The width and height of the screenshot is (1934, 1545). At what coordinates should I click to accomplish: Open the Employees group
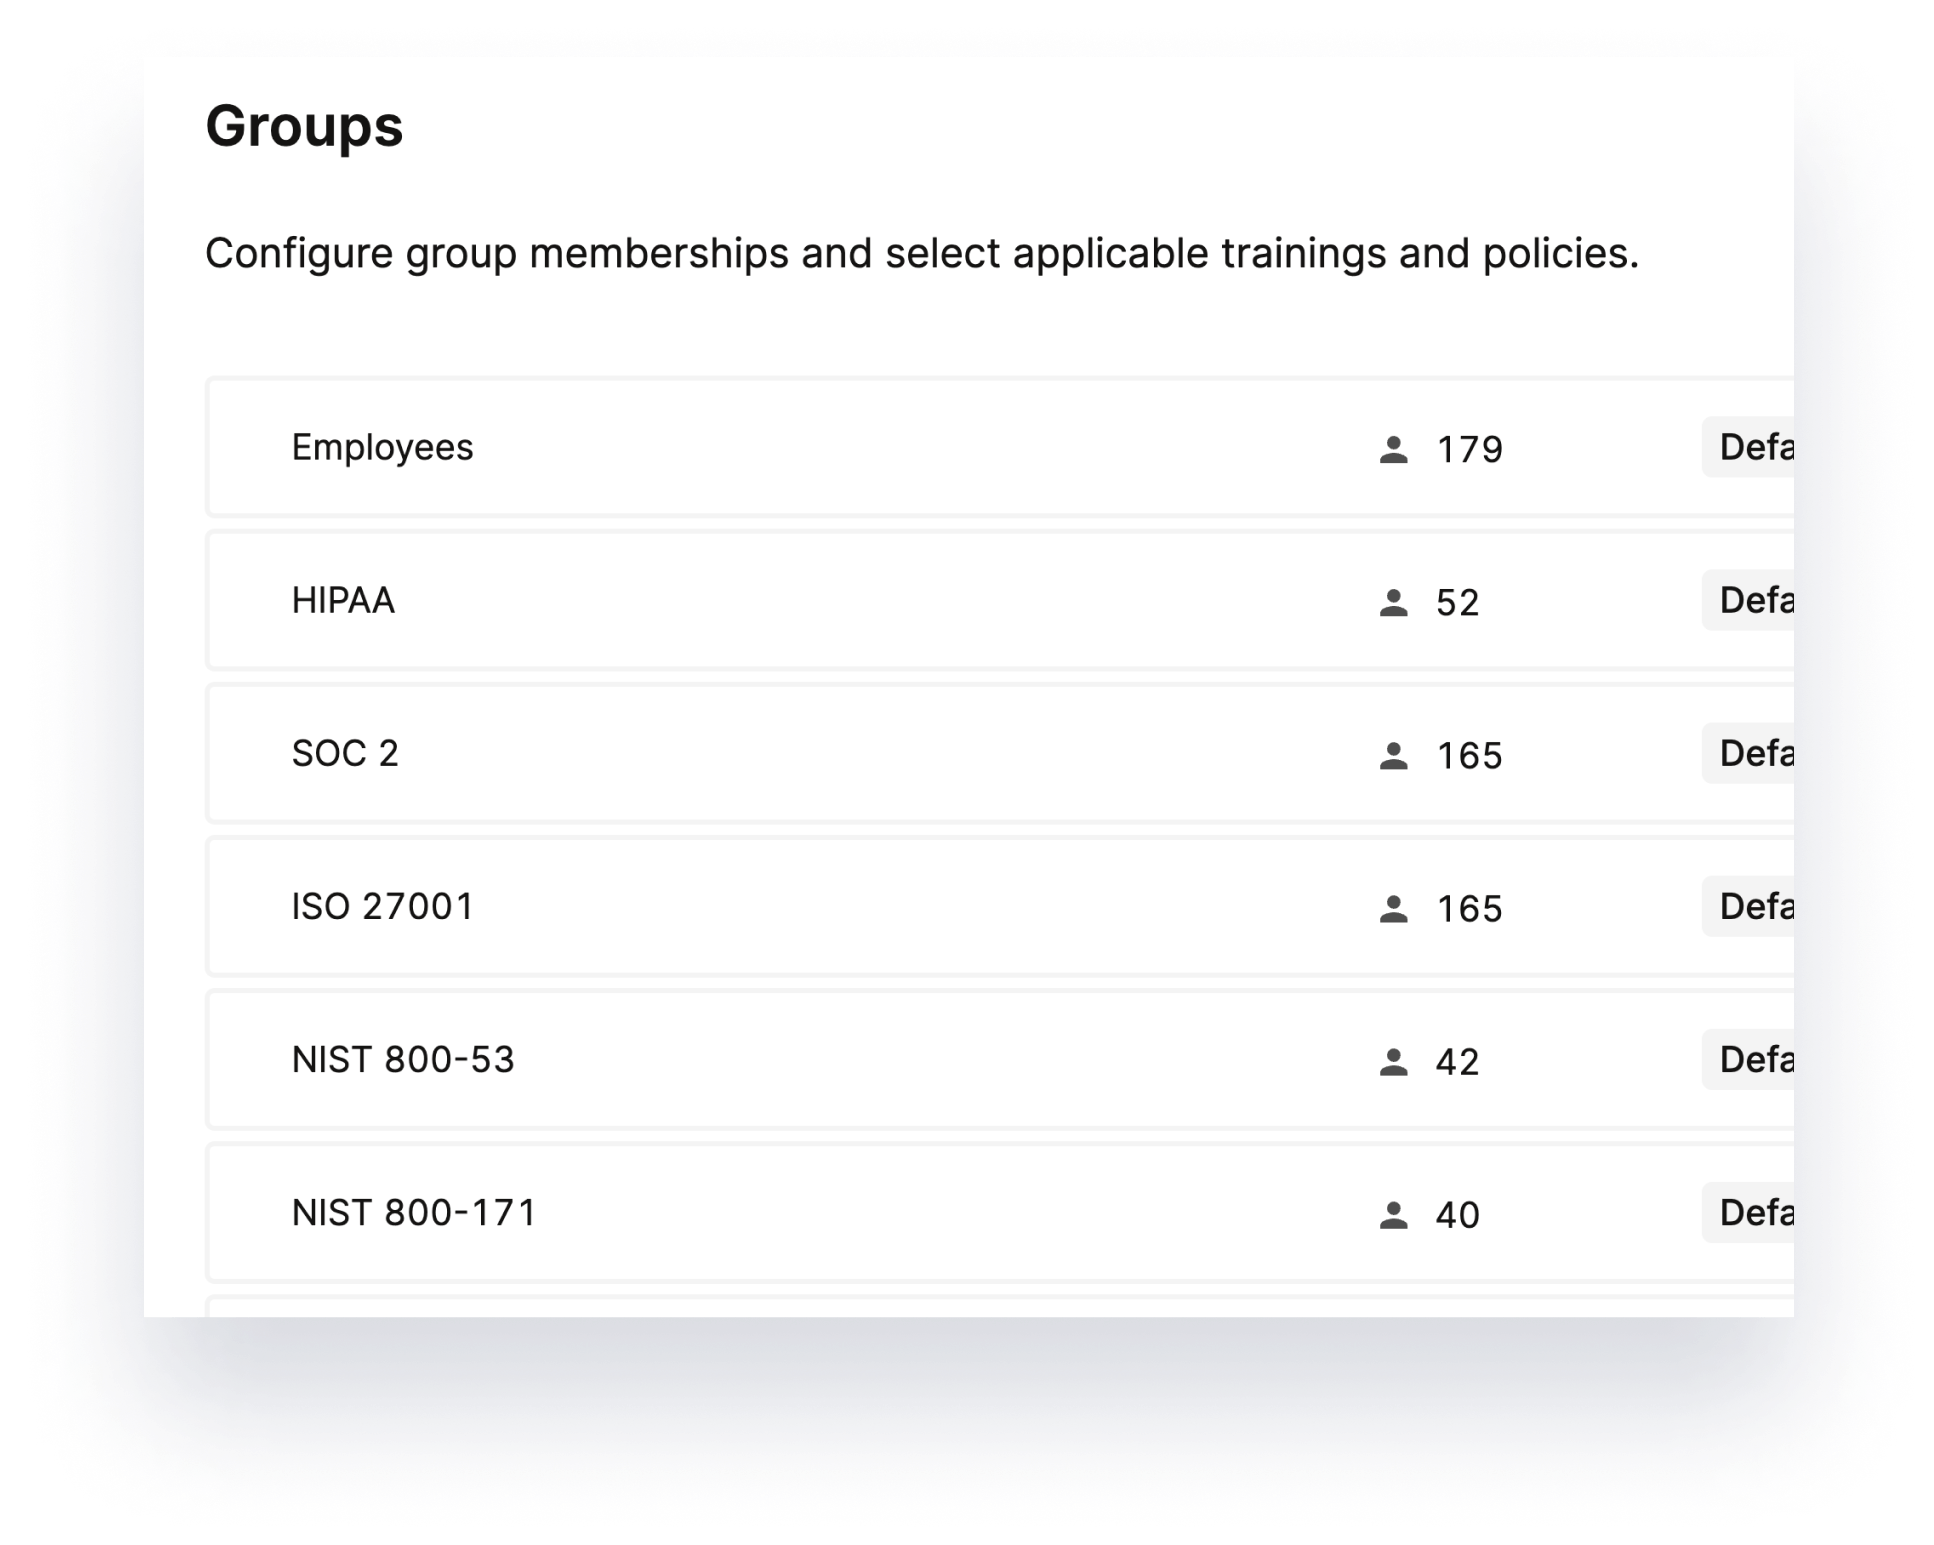382,448
